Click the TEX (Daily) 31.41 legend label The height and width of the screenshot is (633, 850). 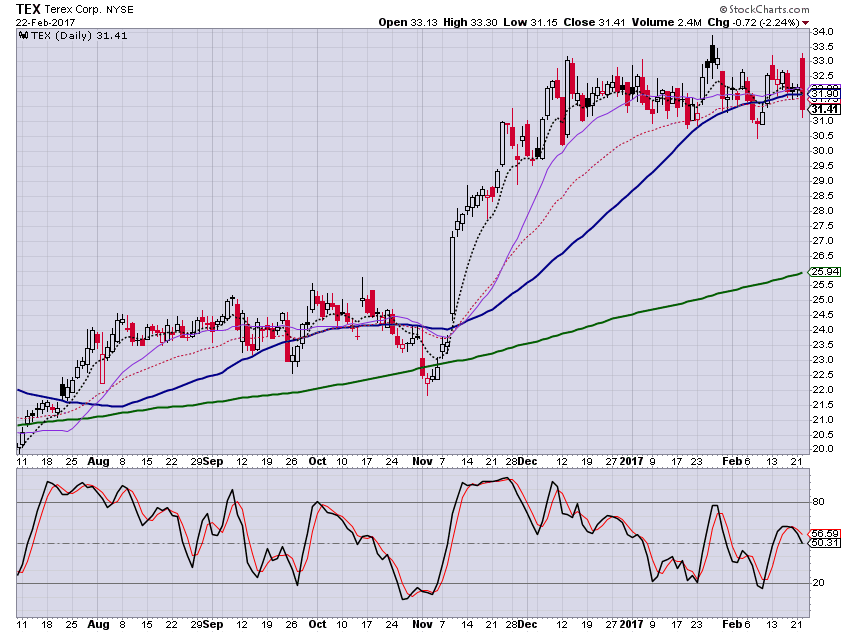(79, 36)
